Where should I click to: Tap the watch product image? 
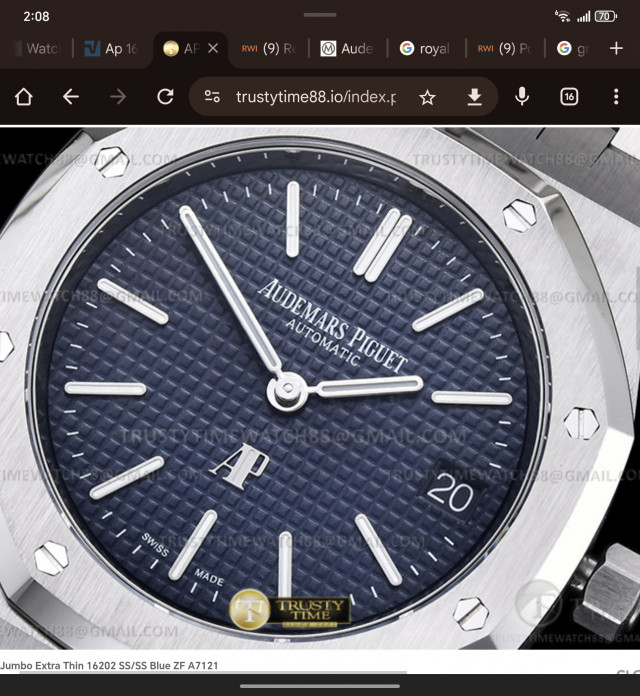(320, 388)
